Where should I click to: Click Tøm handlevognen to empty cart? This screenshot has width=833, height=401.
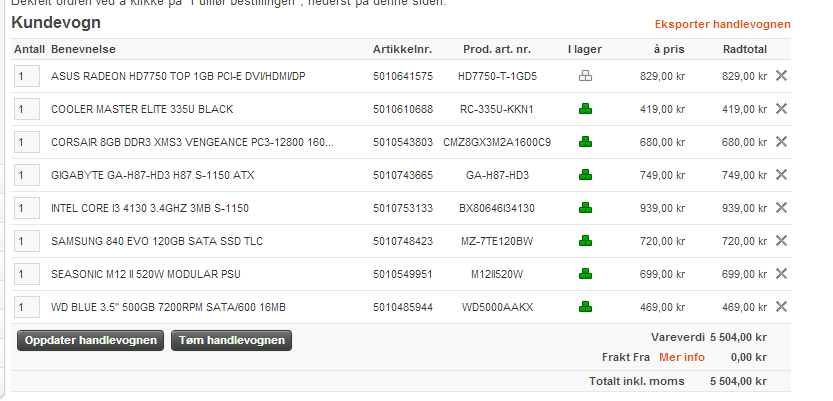232,340
